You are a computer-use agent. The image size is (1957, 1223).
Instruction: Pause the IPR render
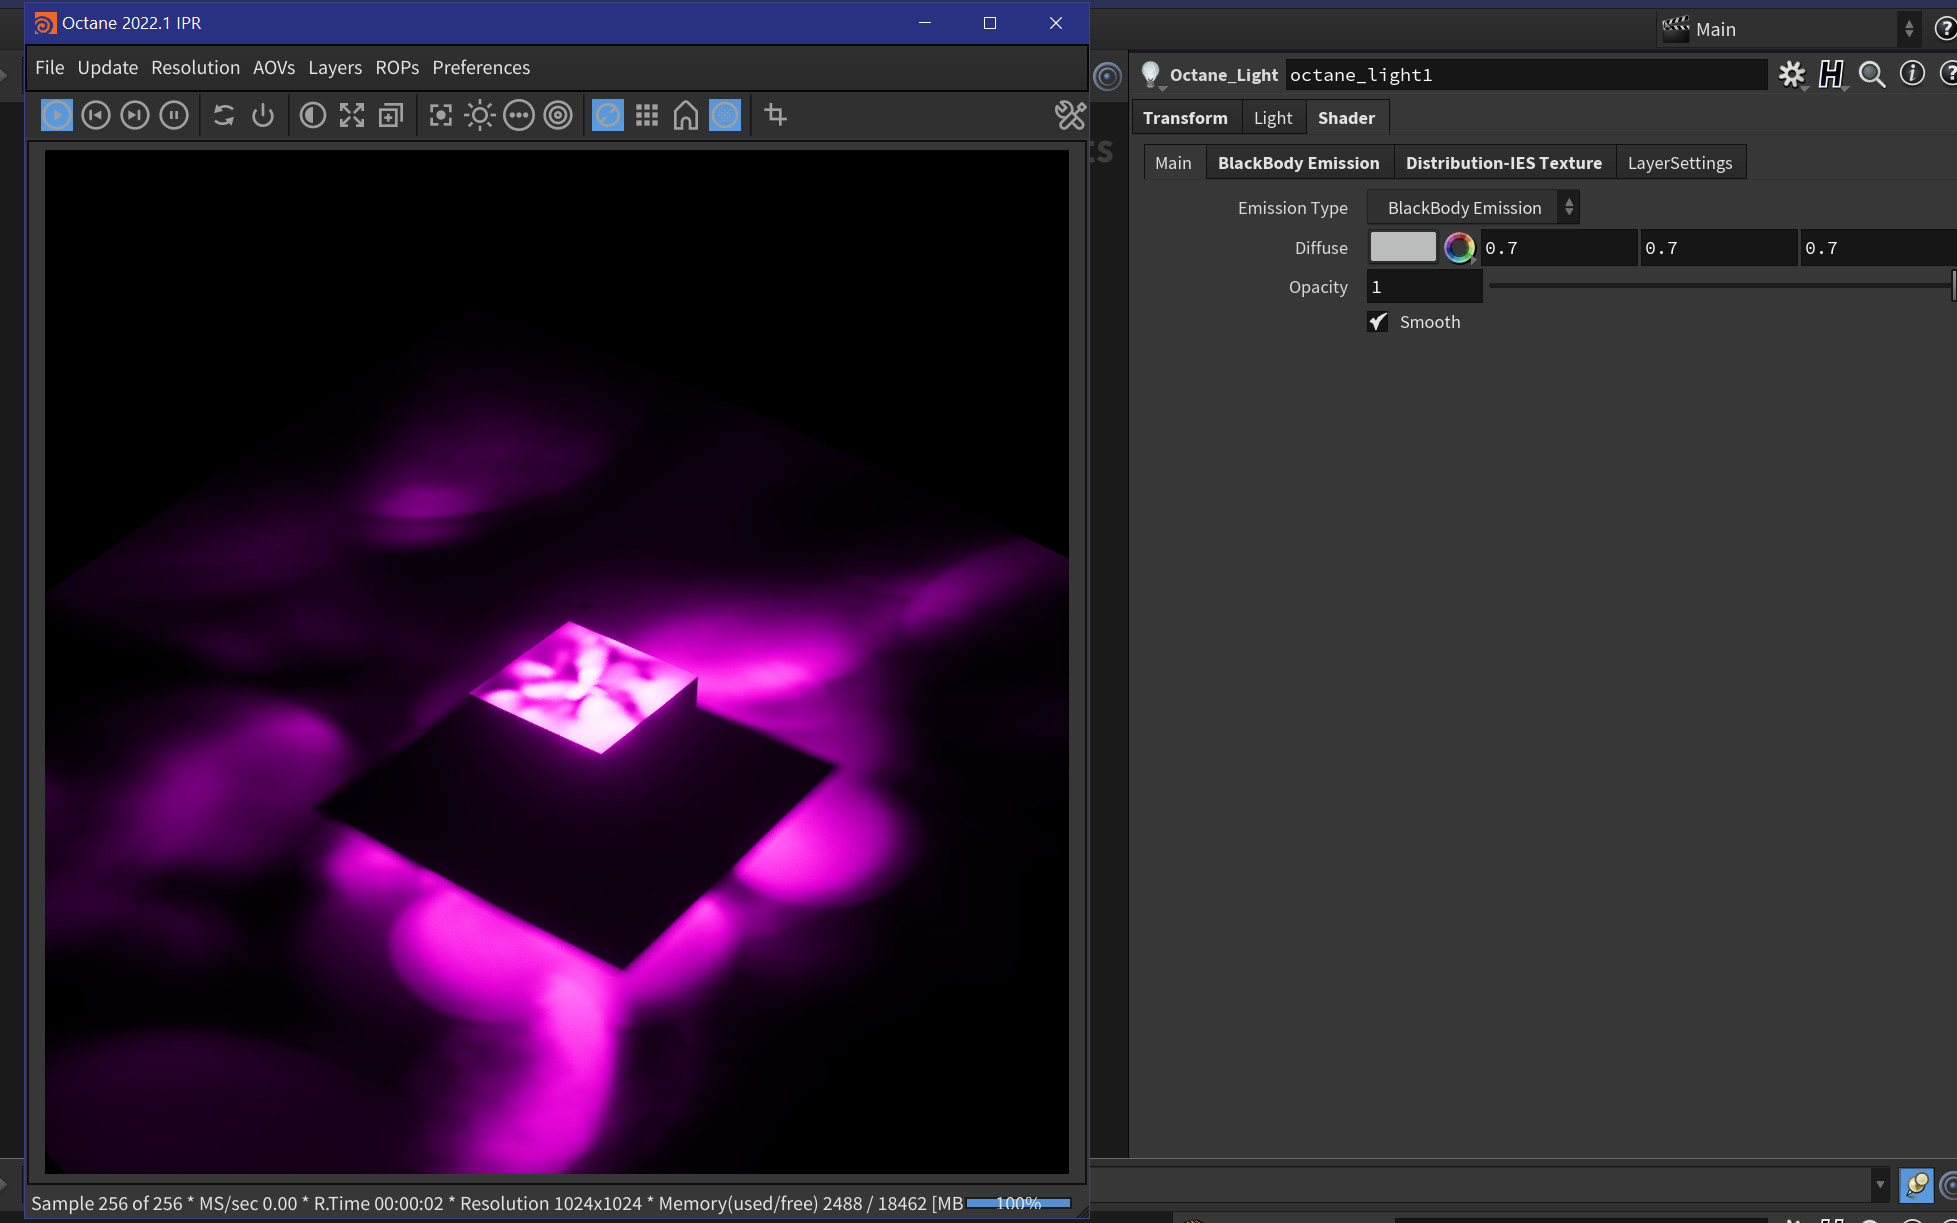pos(174,115)
